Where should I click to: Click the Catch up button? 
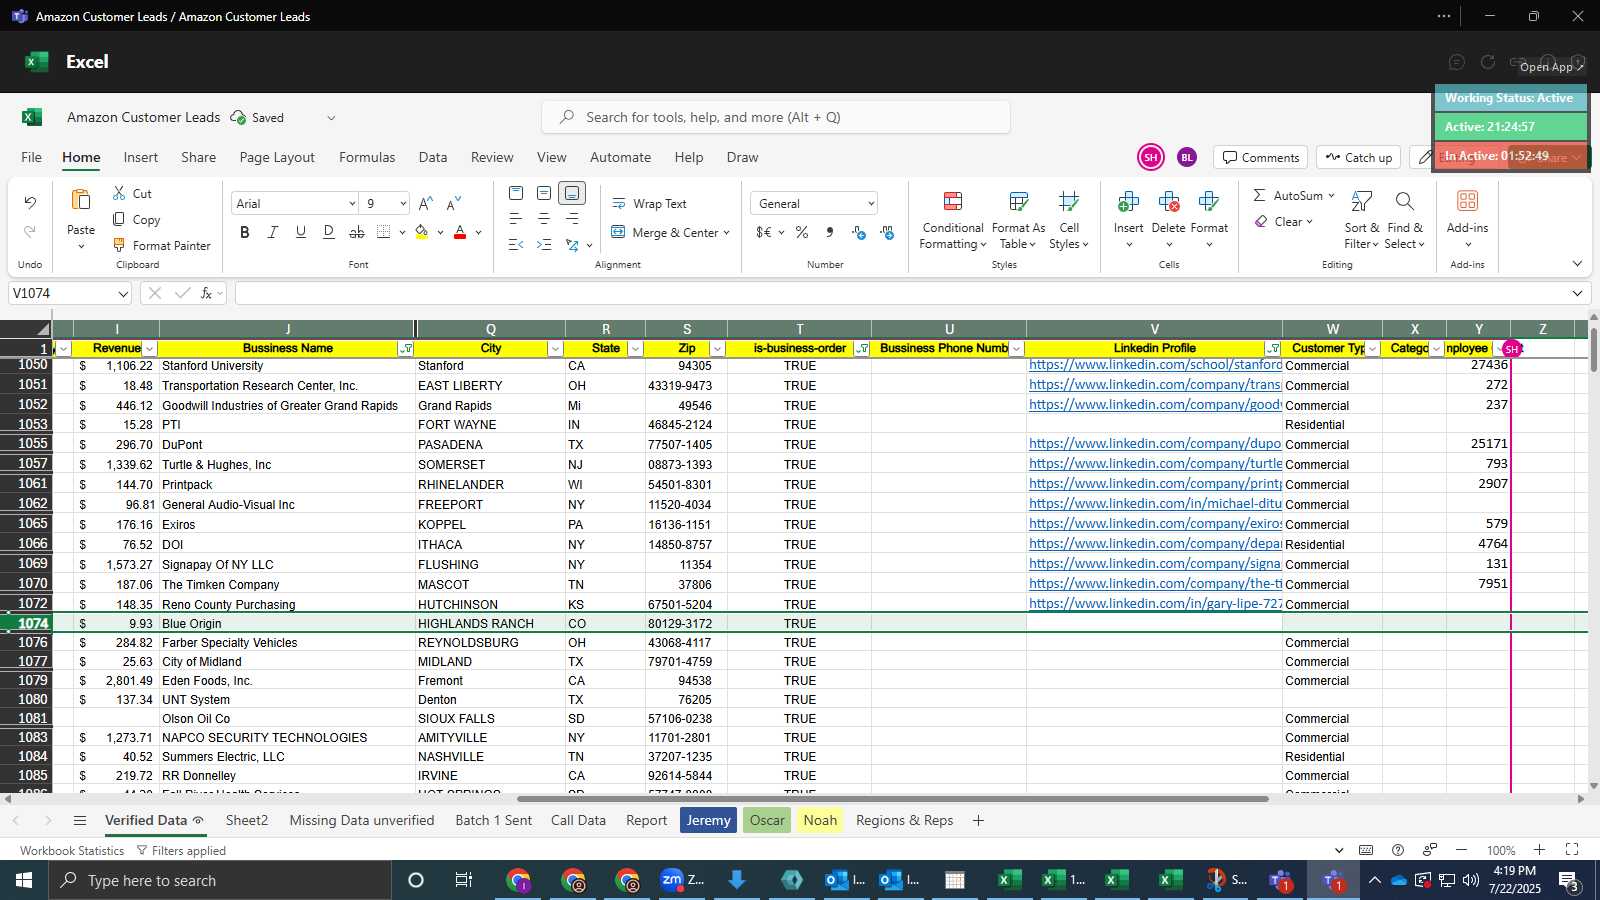point(1358,157)
